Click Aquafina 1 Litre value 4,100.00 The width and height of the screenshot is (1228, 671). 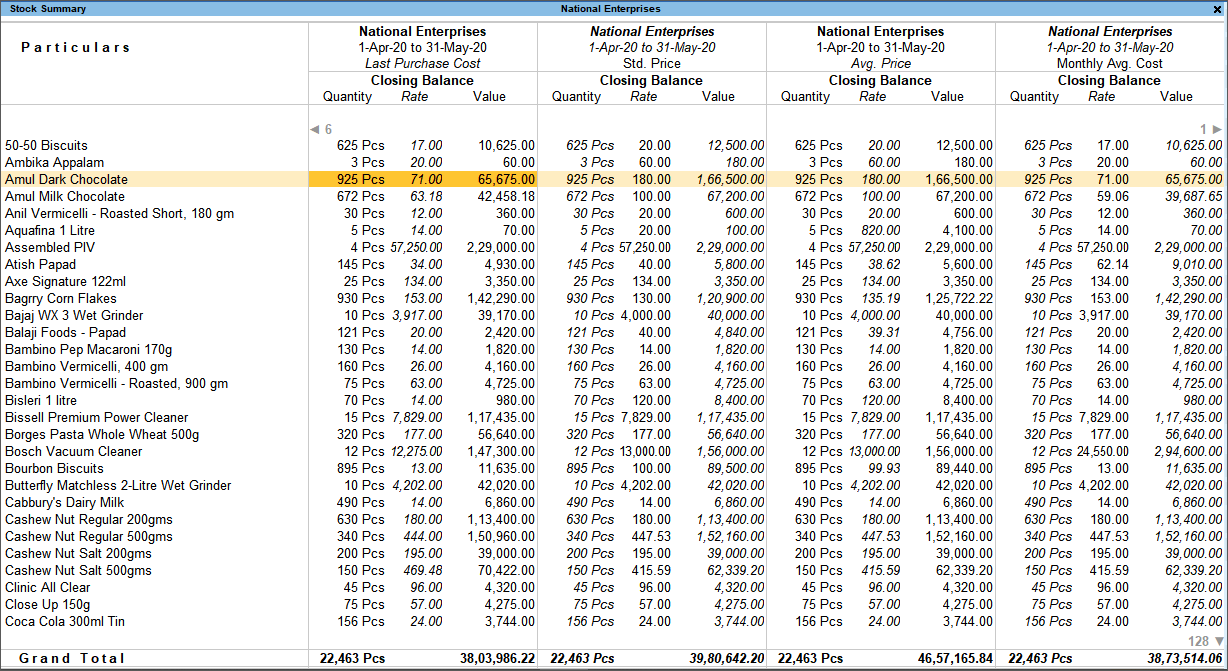[968, 230]
